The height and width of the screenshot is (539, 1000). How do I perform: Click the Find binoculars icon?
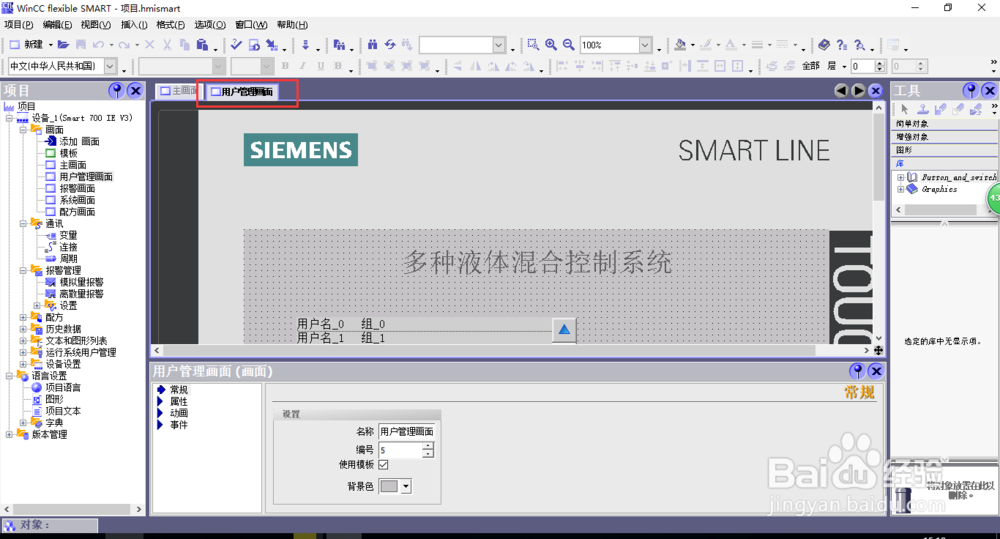[372, 45]
